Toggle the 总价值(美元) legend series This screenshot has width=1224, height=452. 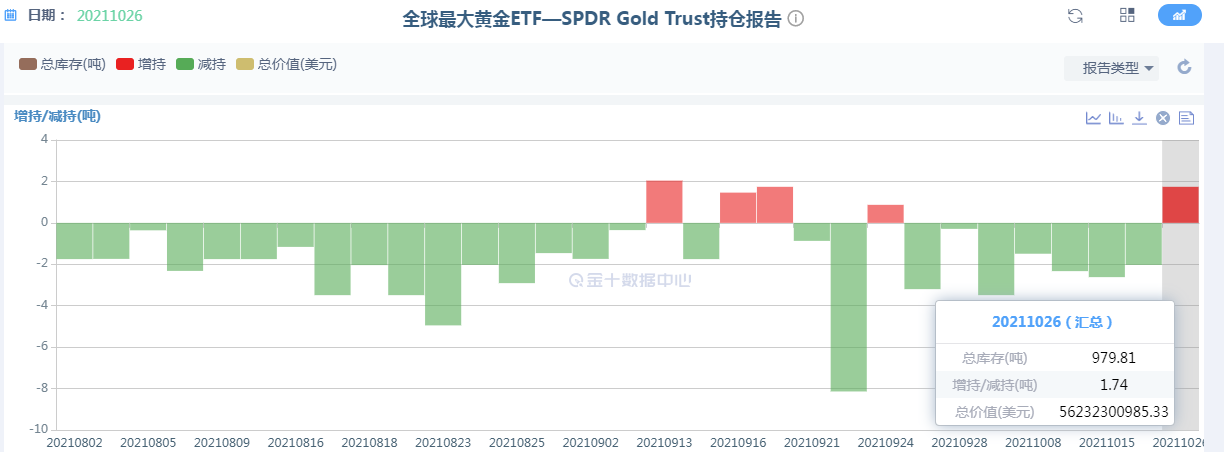point(286,64)
